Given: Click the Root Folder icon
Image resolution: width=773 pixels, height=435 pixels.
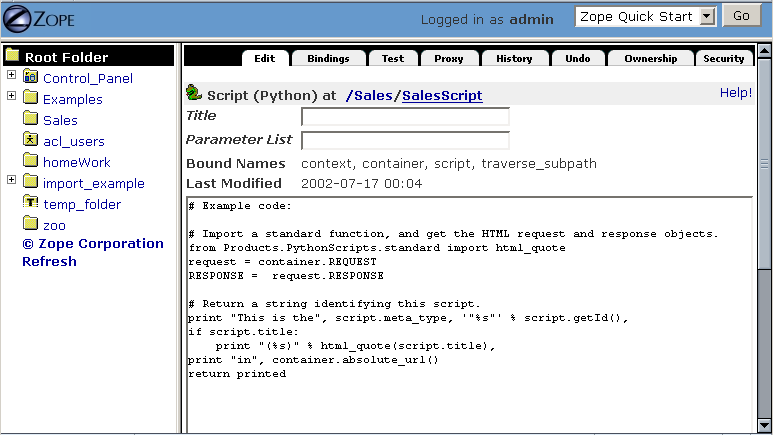Looking at the screenshot, I should (12, 56).
